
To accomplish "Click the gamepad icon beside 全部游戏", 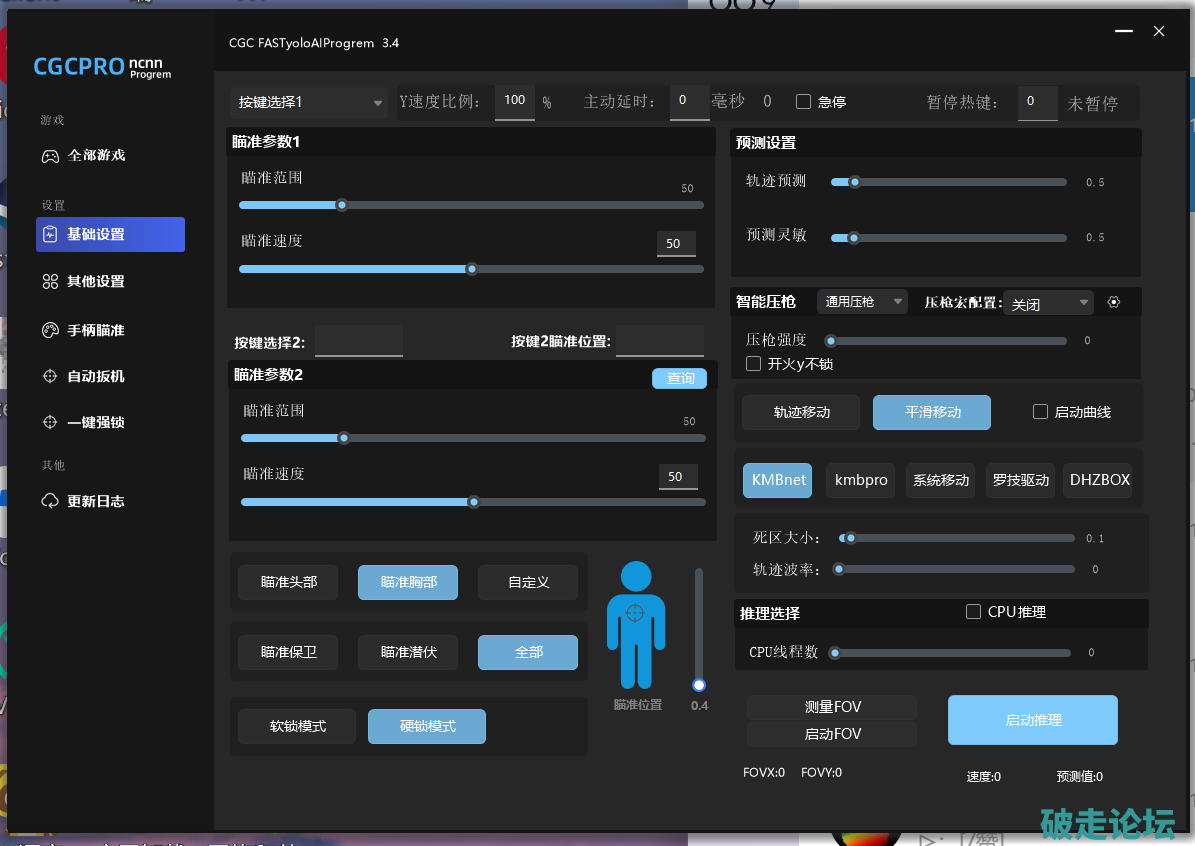I will point(50,156).
